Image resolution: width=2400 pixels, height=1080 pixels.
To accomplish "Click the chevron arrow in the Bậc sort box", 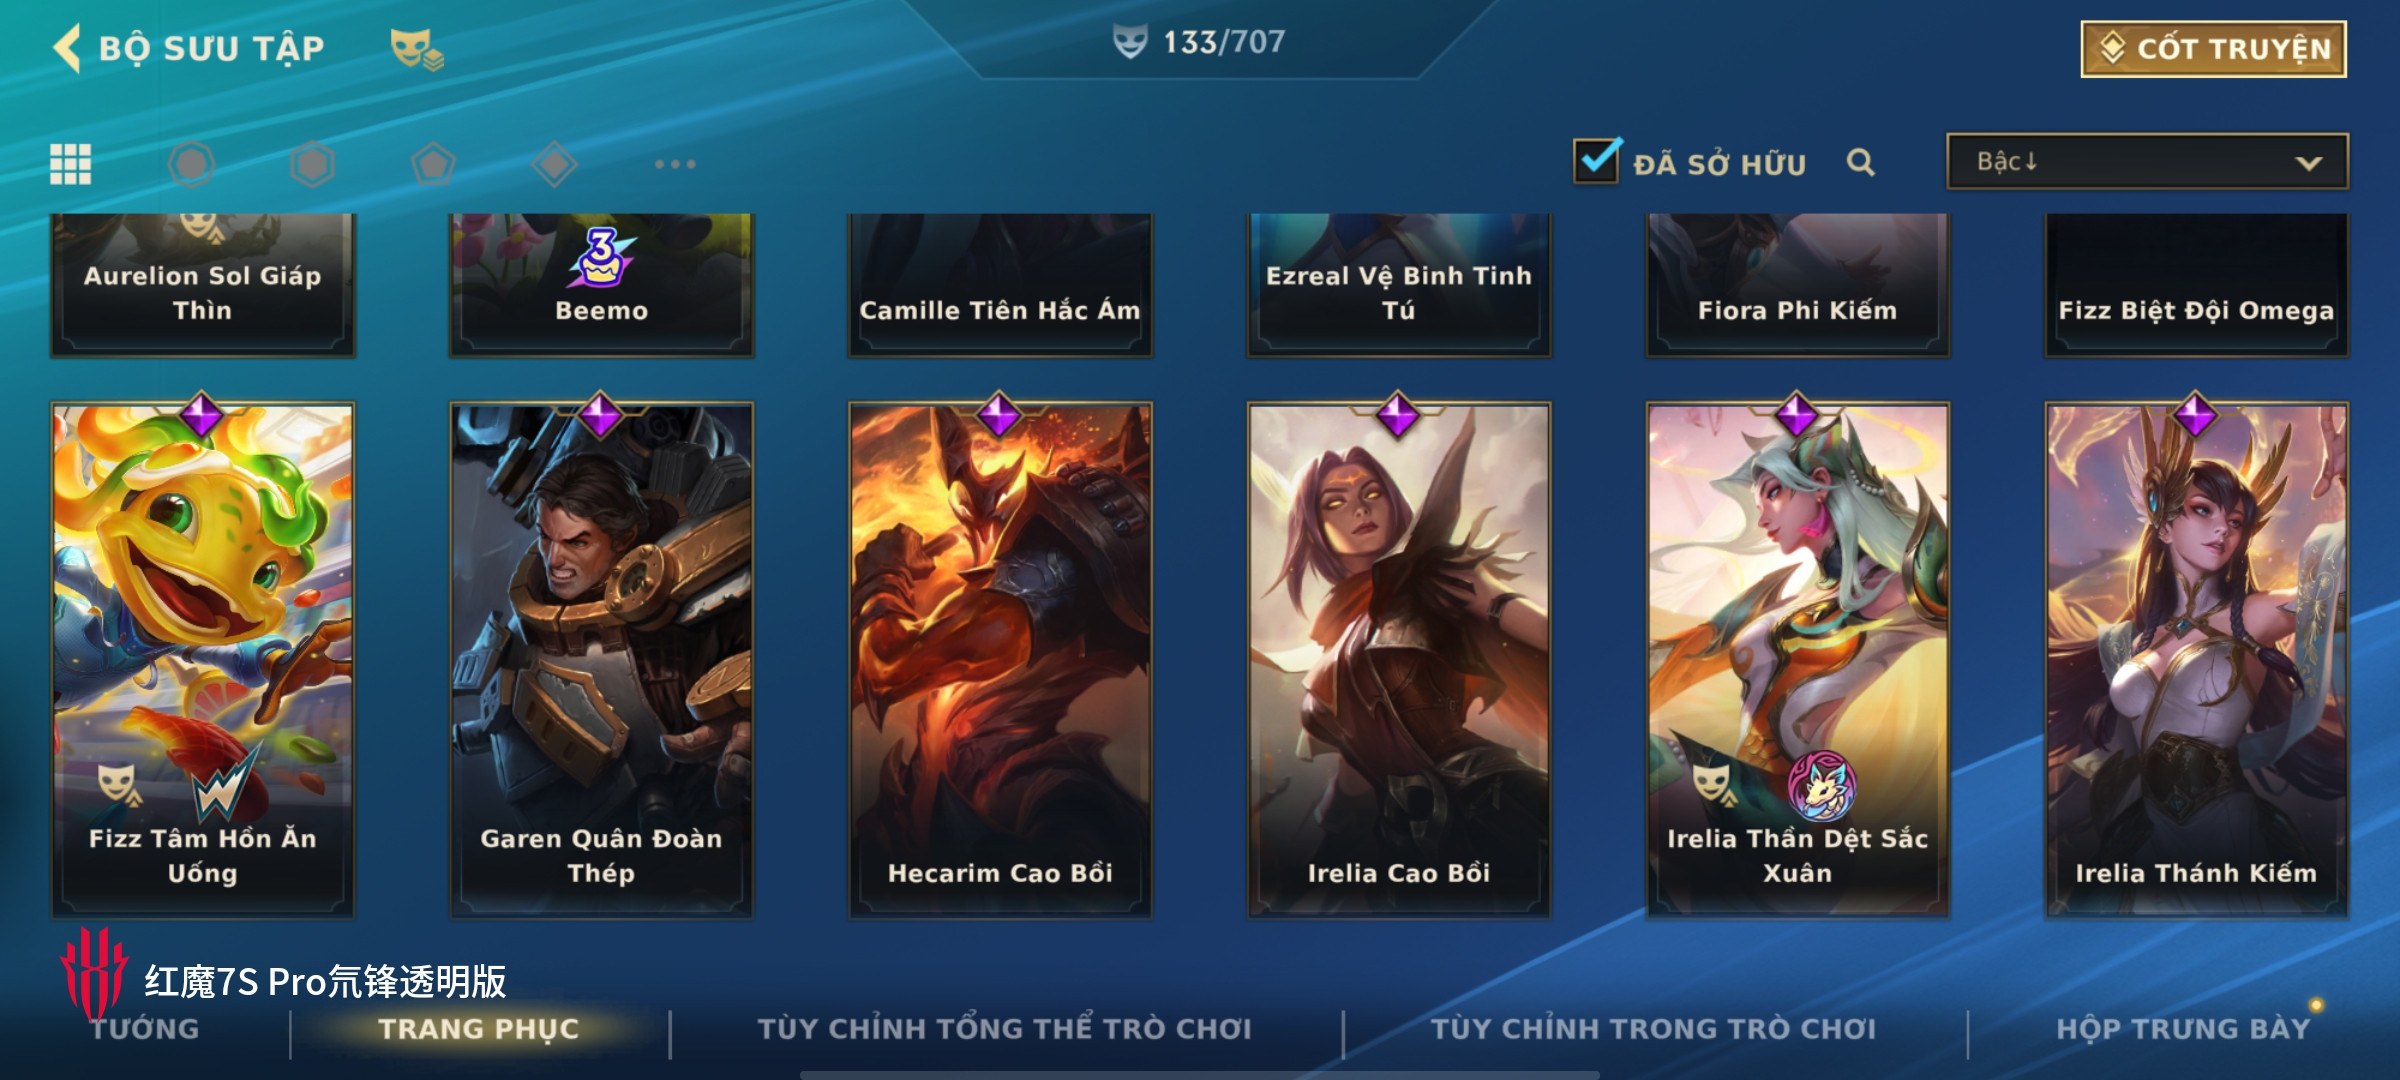I will (2308, 163).
